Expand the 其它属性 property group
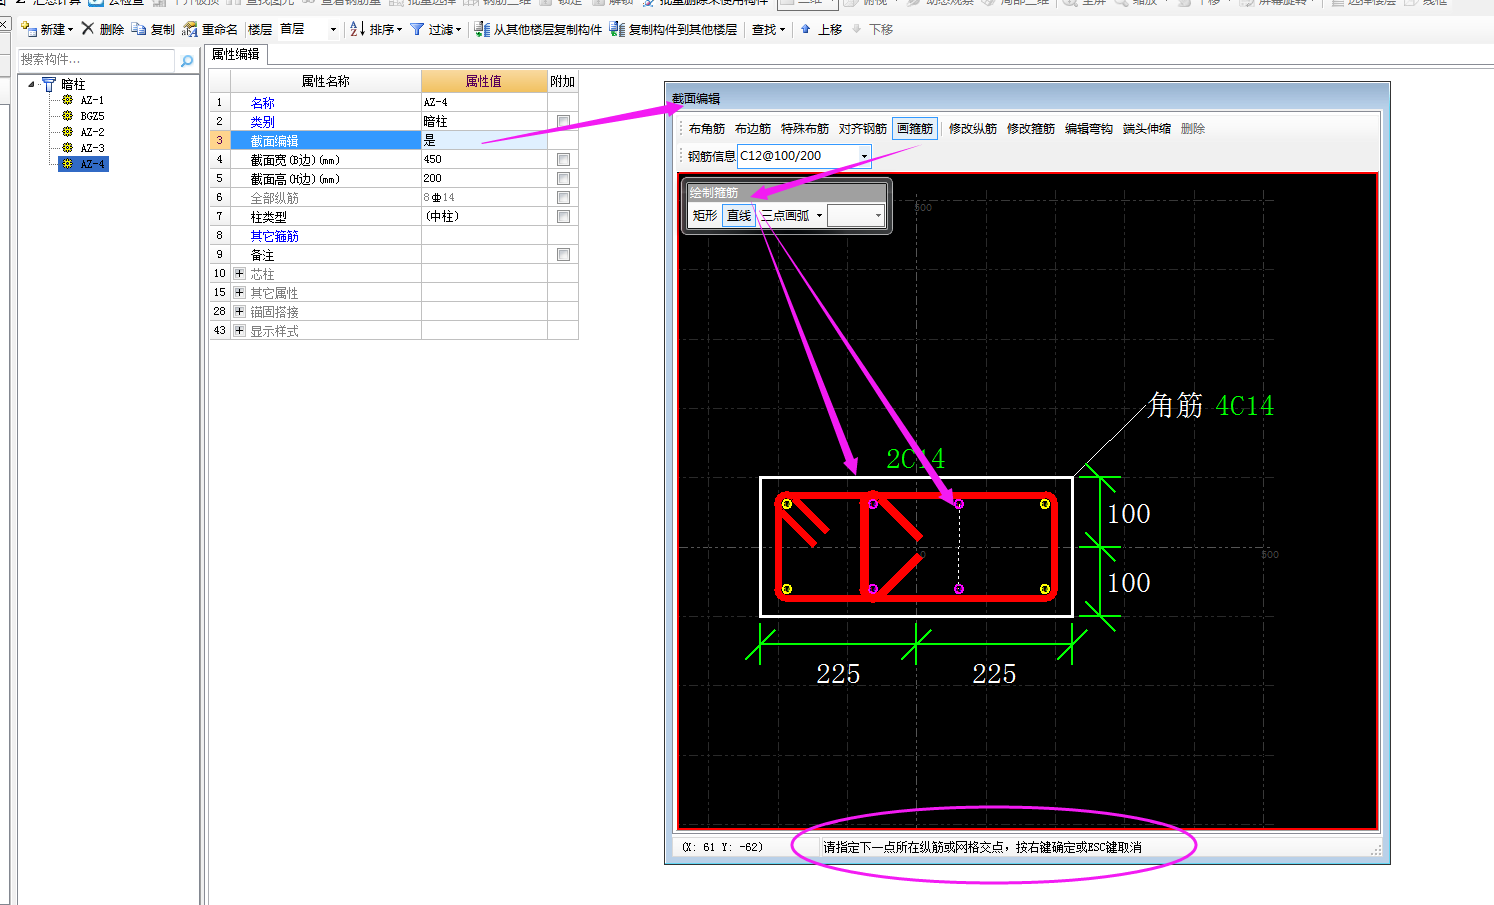 pyautogui.click(x=239, y=292)
